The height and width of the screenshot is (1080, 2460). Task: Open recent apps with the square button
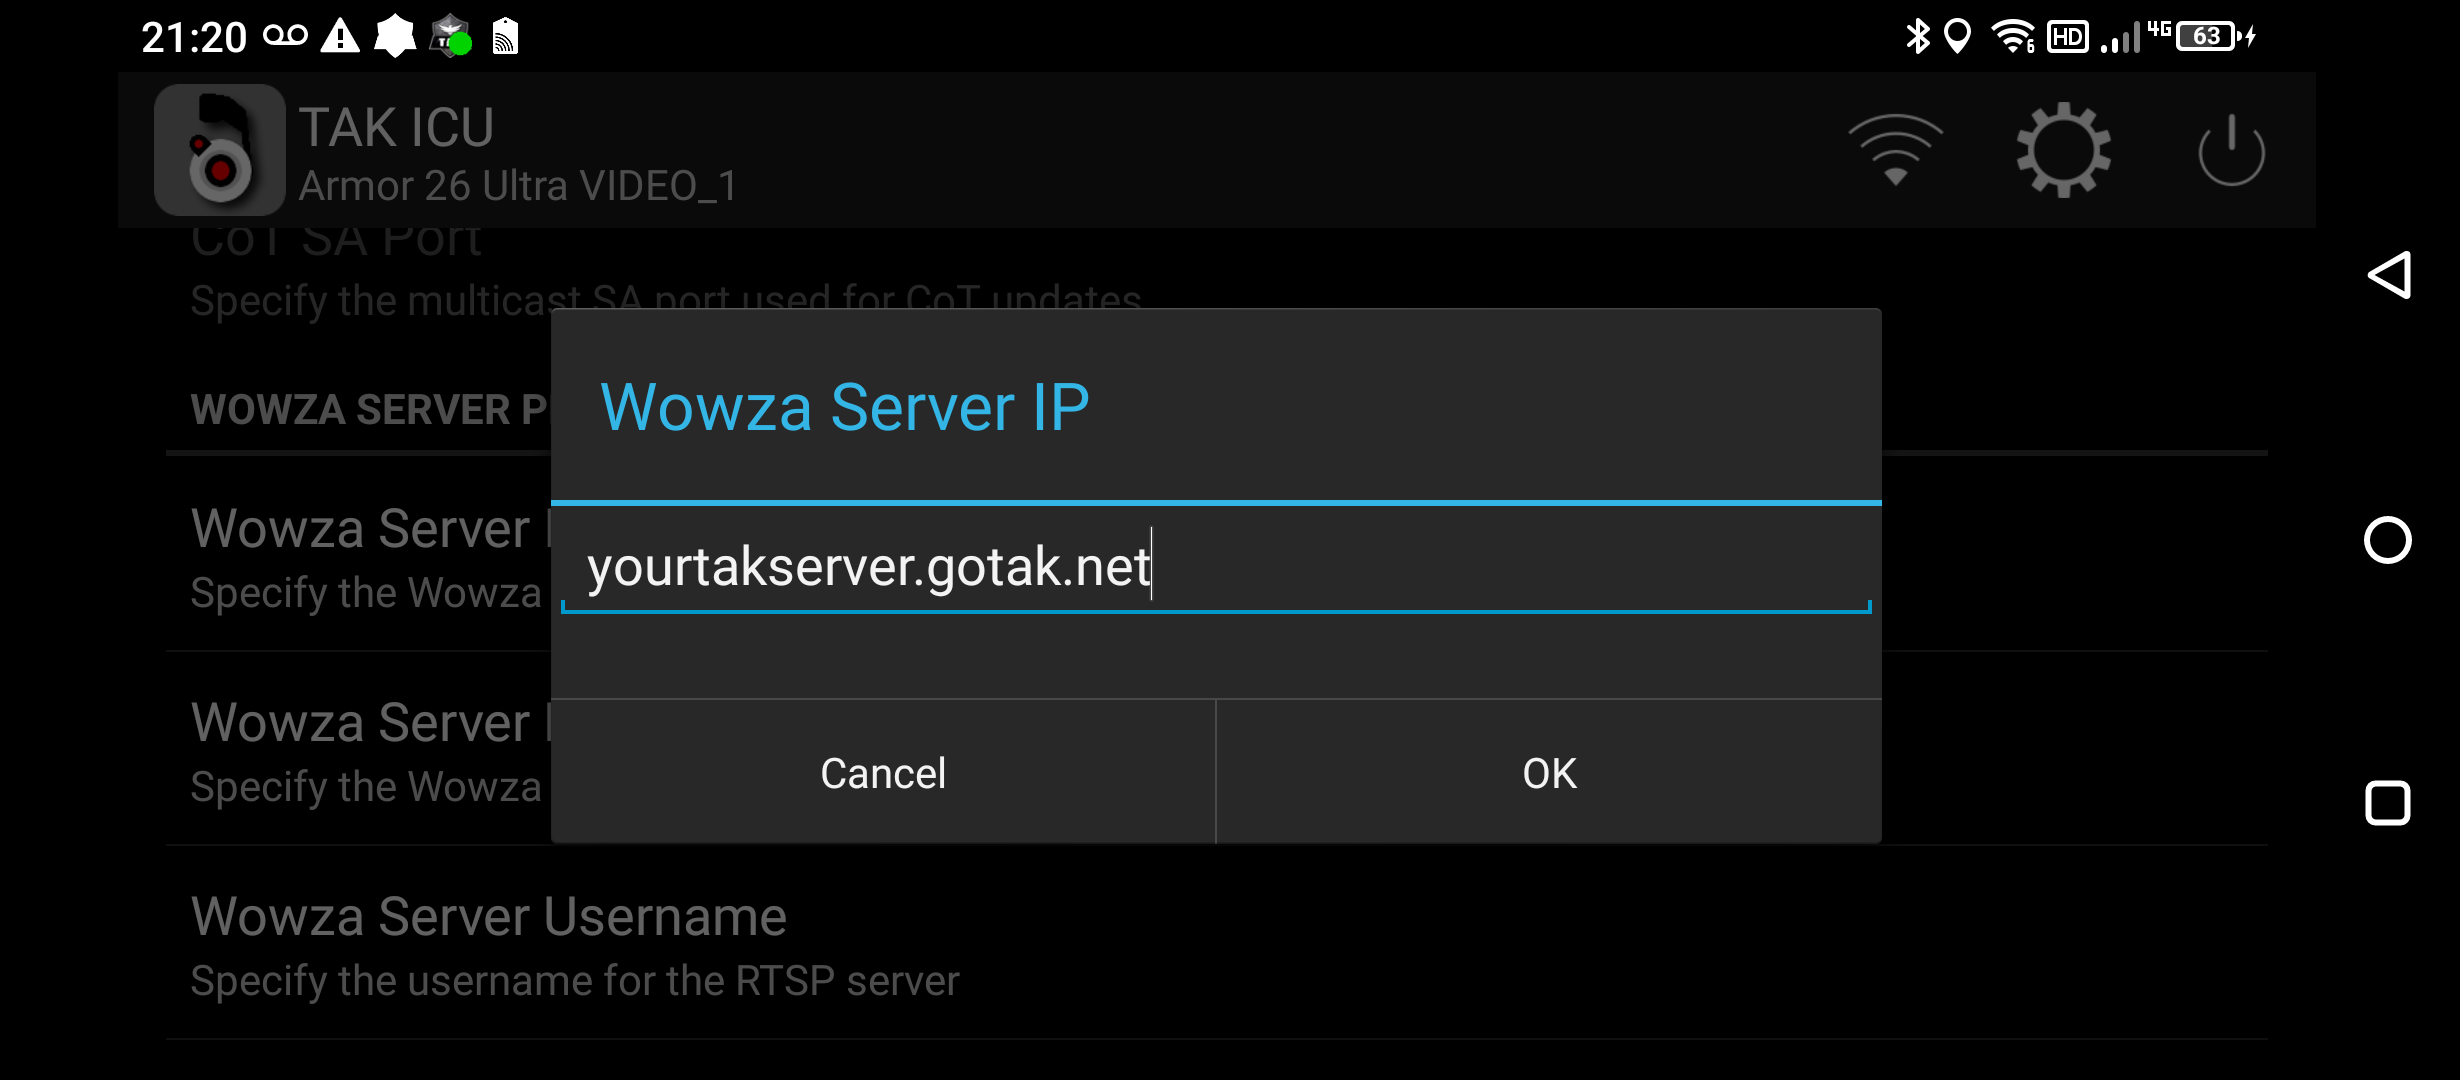pos(2387,803)
